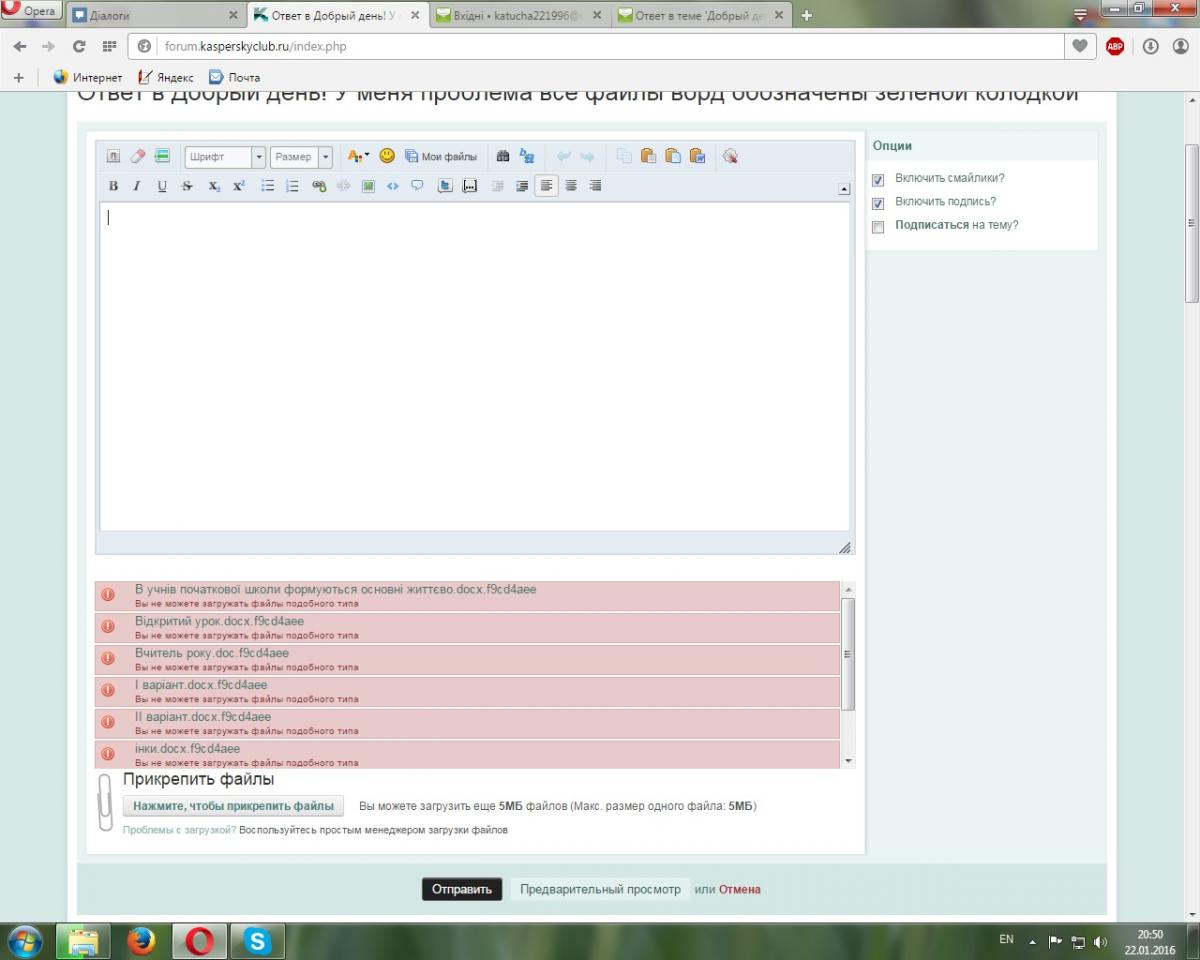This screenshot has height=960, width=1200.
Task: Click the Twitter embed toolbar icon
Action: (446, 186)
